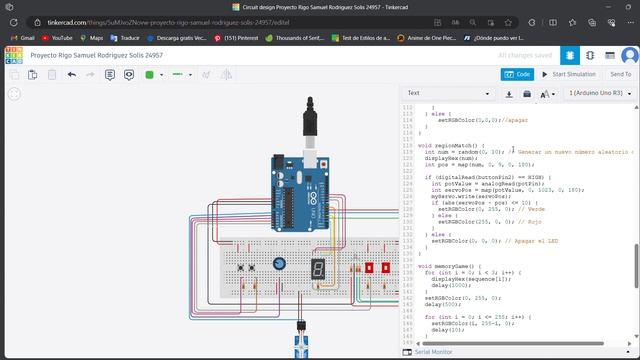
Task: Favorite this page with the star icon
Action: [508, 23]
